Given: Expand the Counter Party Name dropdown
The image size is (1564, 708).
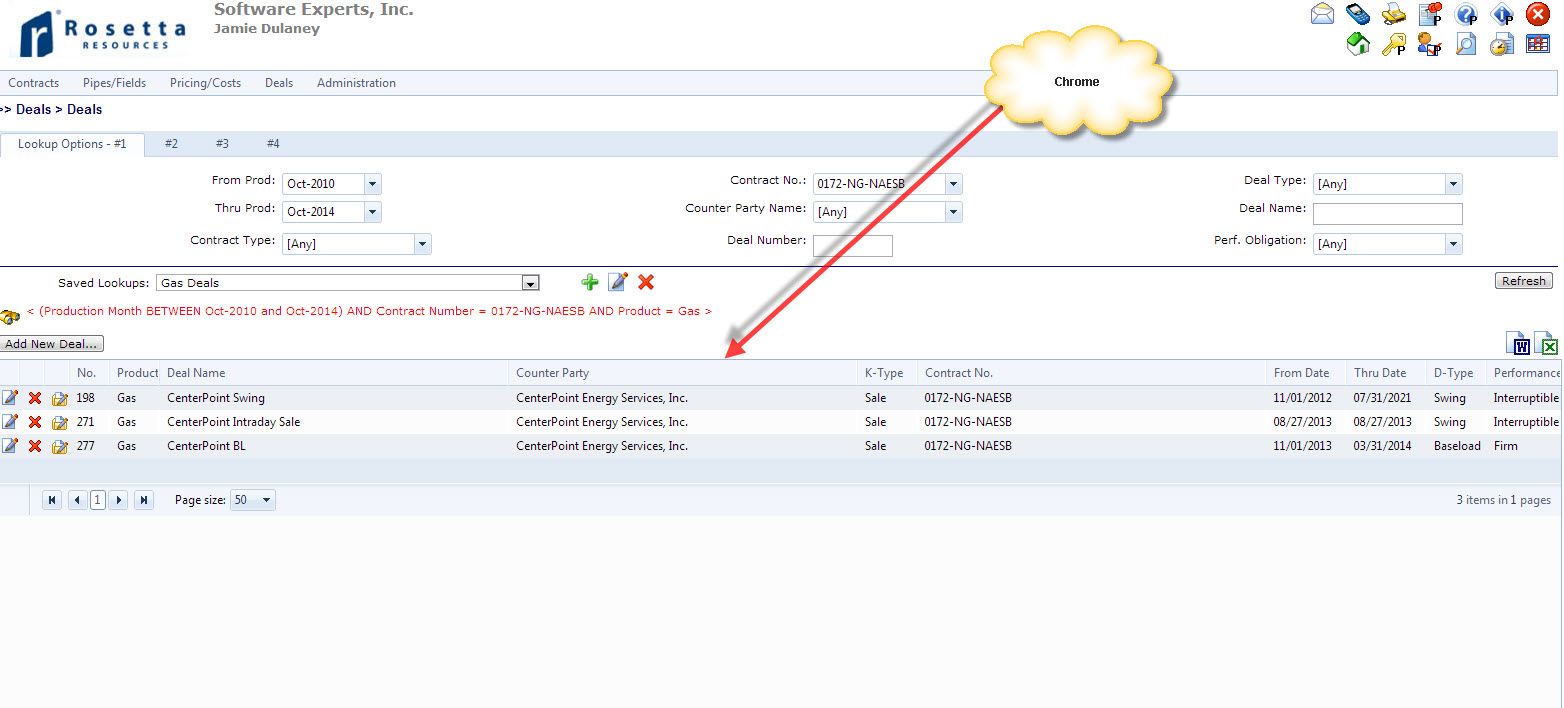Looking at the screenshot, I should pos(954,212).
